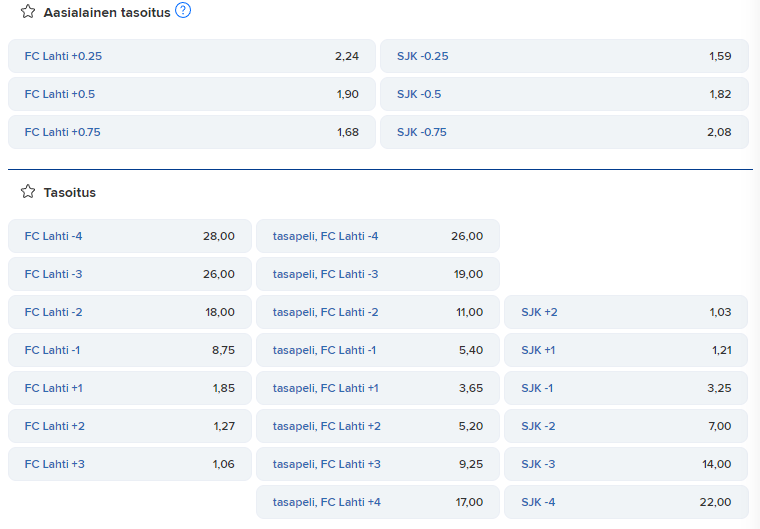Click the Tasoitus section heading
The height and width of the screenshot is (529, 760).
(70, 192)
